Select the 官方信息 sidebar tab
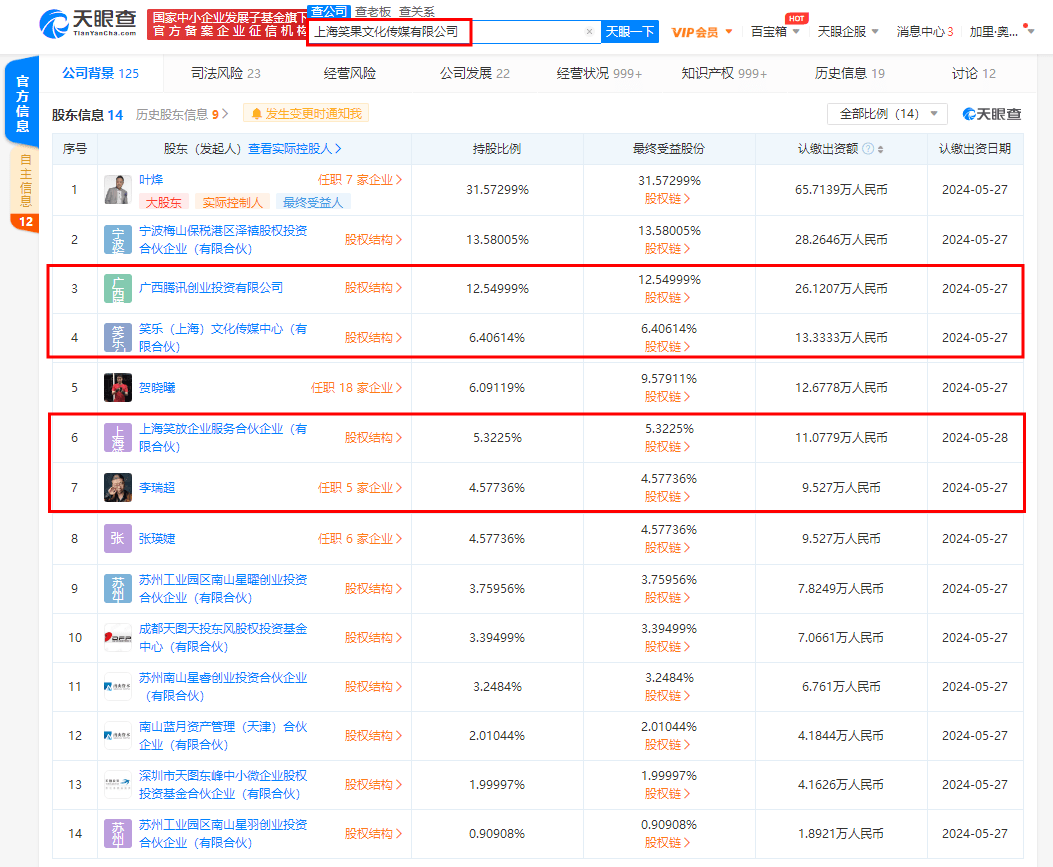 click(x=22, y=103)
